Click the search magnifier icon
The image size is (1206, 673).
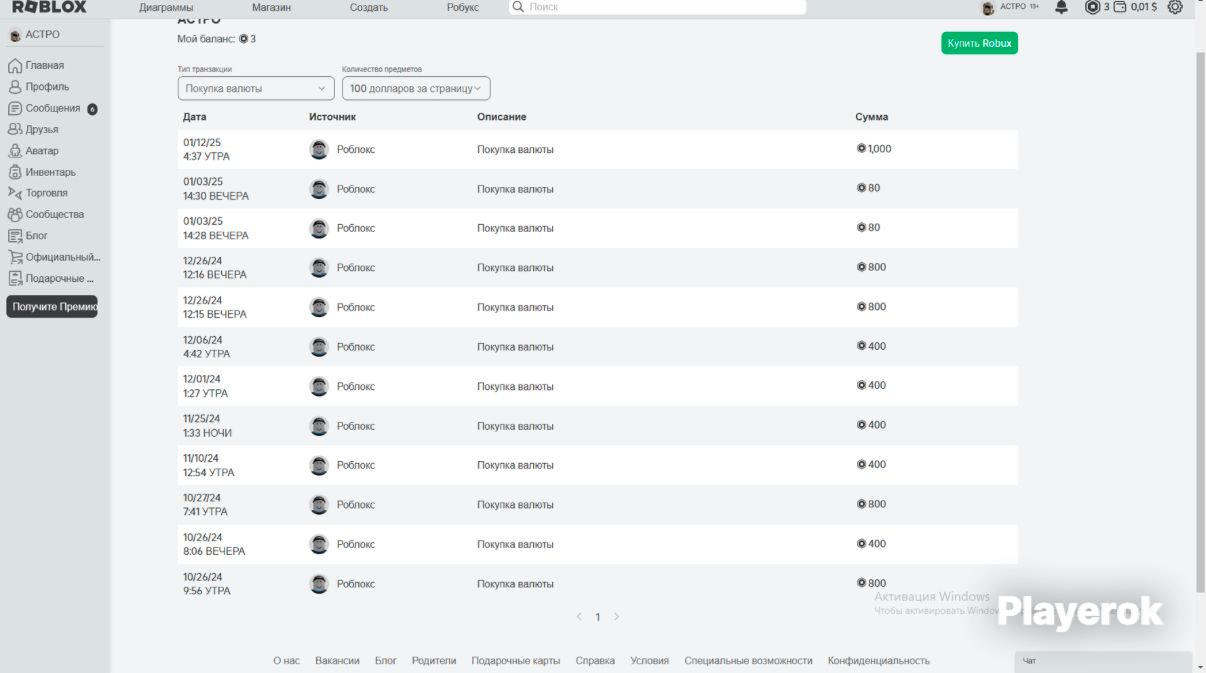click(517, 7)
